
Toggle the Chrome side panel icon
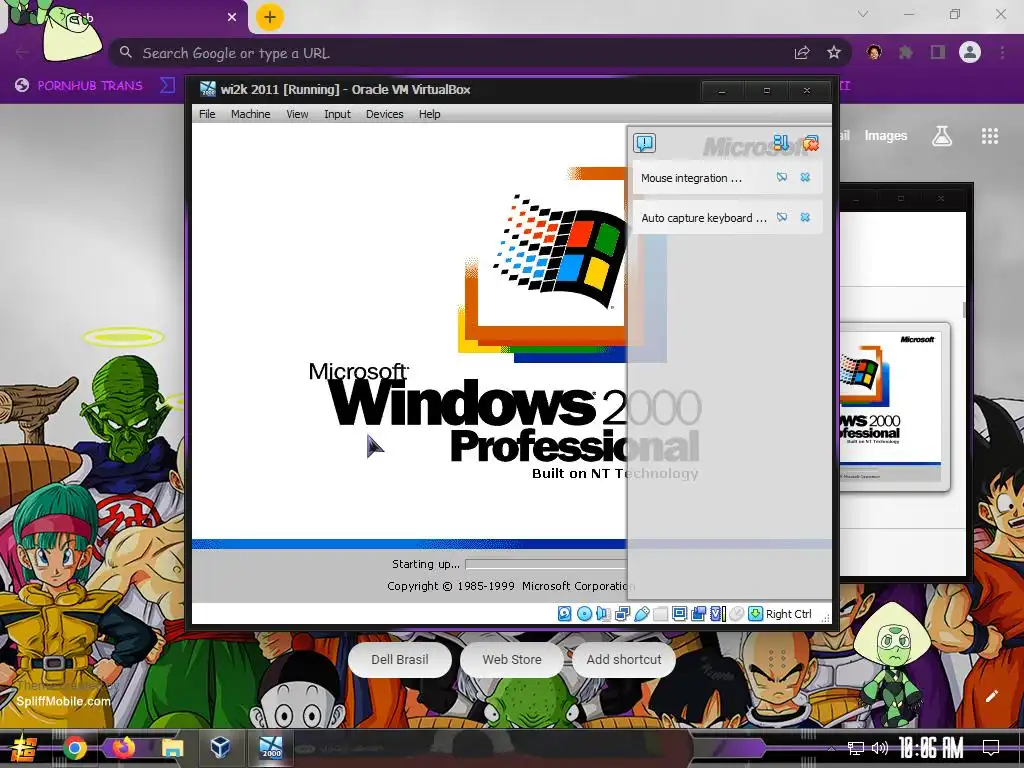[x=938, y=52]
